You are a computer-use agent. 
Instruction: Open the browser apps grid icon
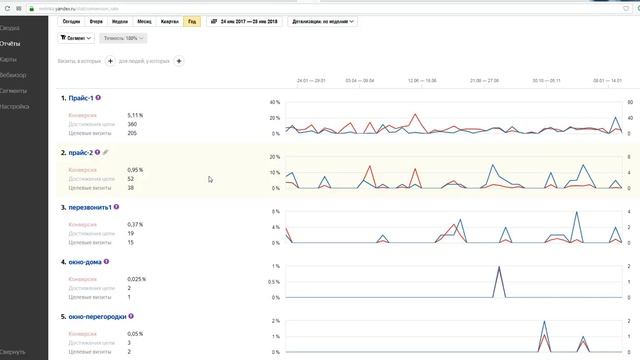pos(19,8)
